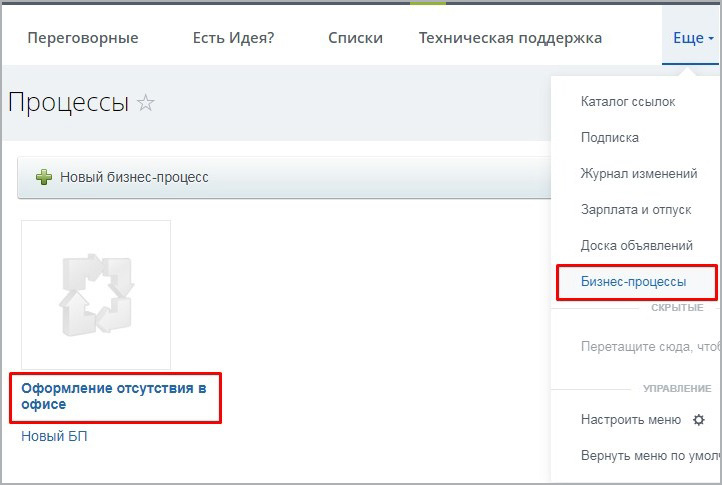Viewport: 722px width, 485px height.
Task: Choose Подписка in the dropdown menu
Action: point(609,137)
